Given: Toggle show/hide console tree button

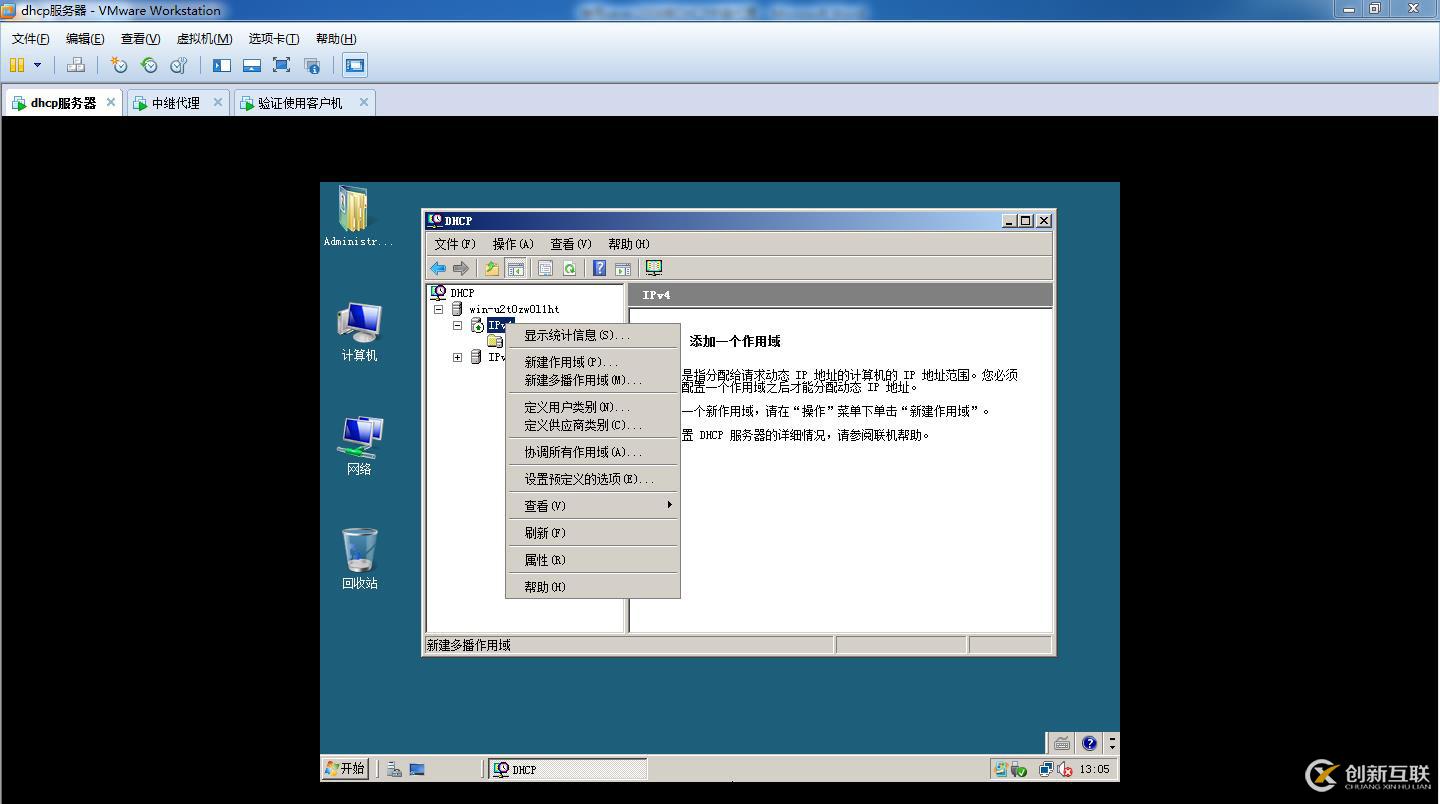Looking at the screenshot, I should (515, 268).
